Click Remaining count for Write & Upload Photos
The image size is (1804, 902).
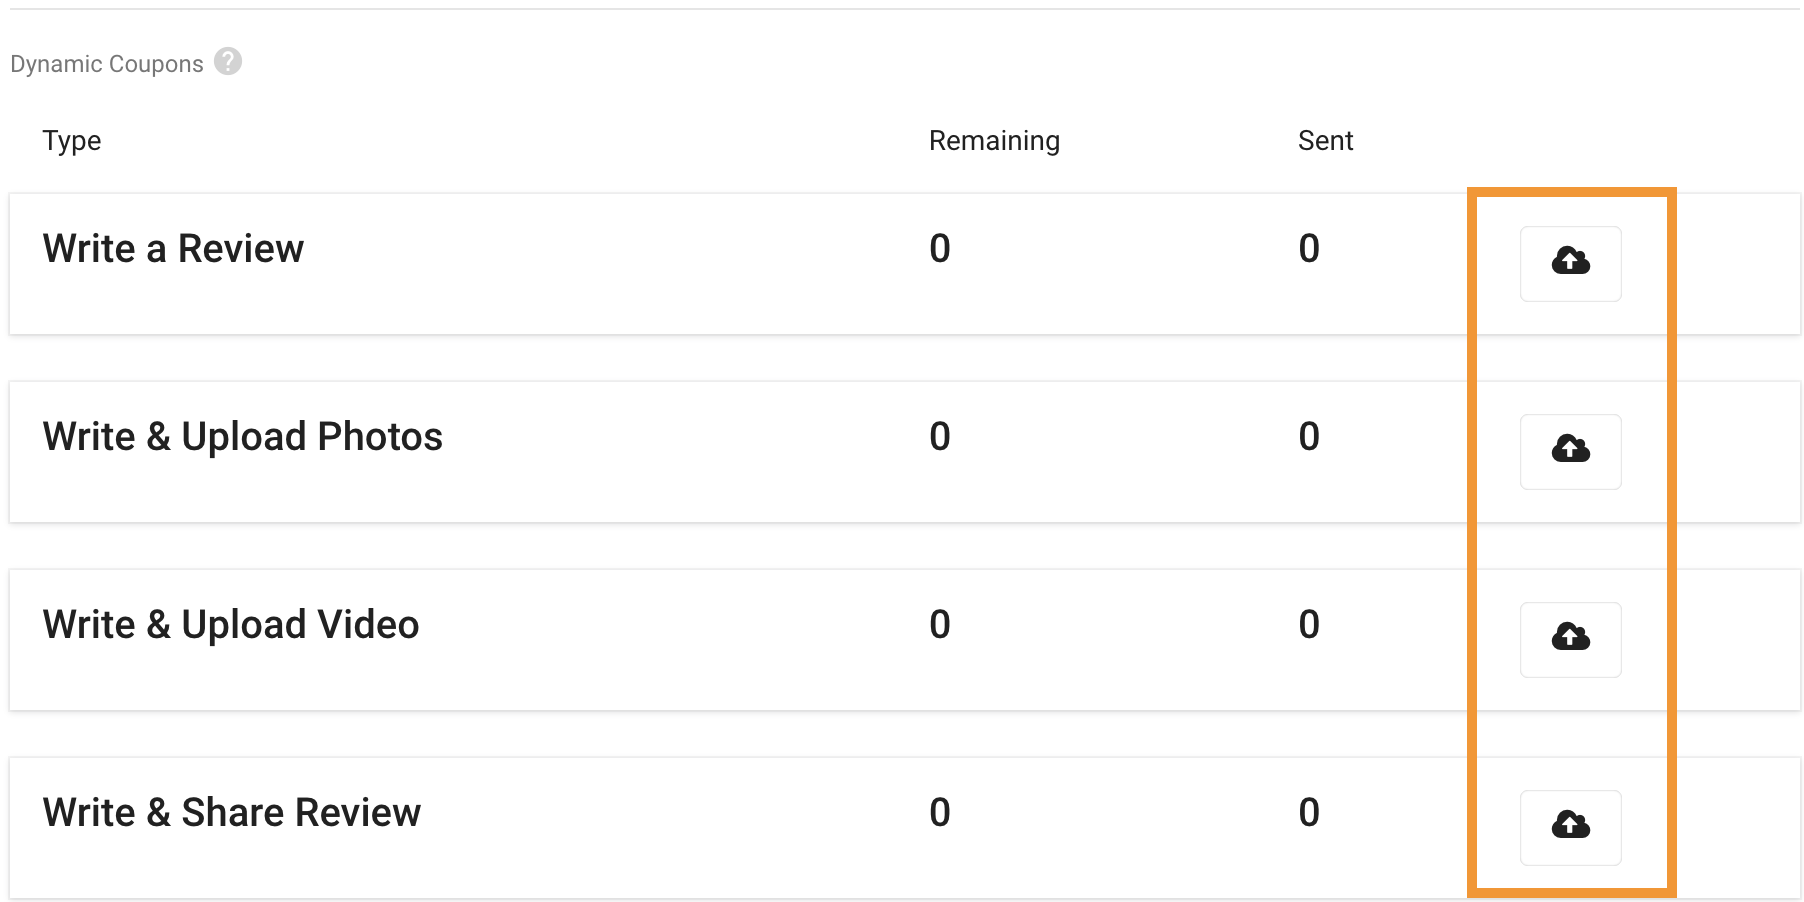[940, 436]
